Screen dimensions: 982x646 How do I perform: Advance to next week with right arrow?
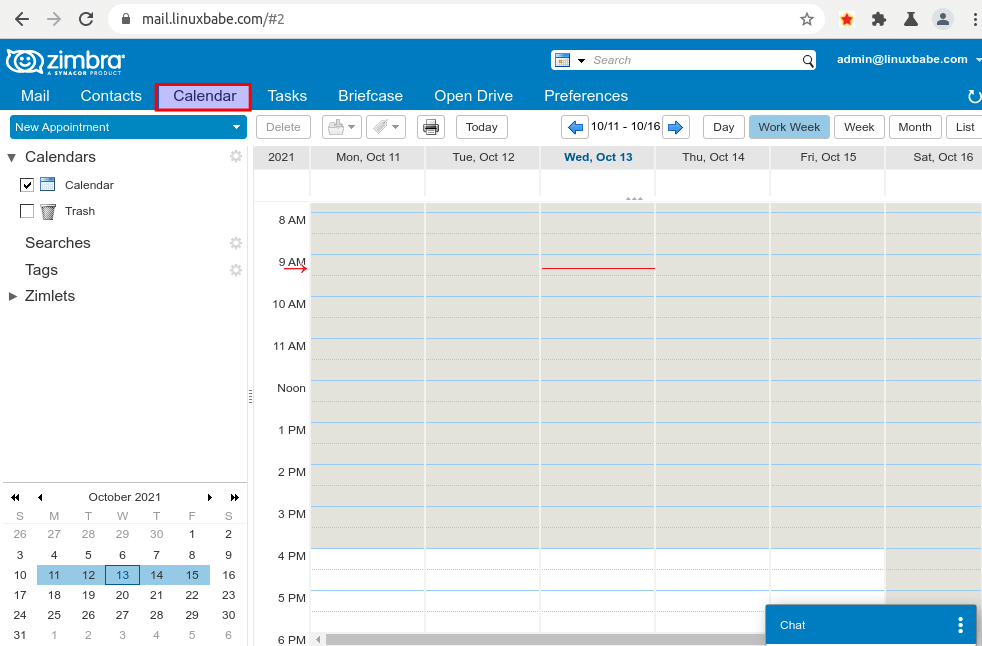(x=676, y=127)
